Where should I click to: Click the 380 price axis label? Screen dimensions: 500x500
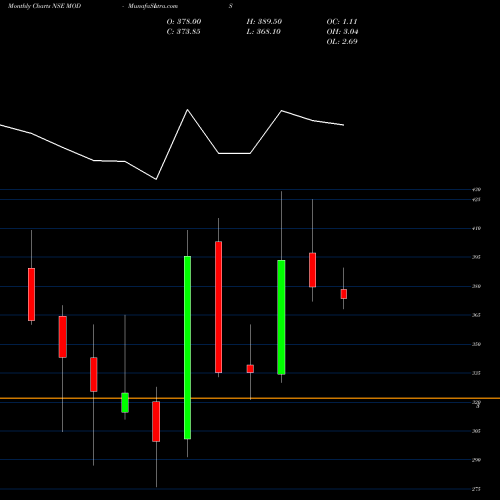[x=476, y=286]
